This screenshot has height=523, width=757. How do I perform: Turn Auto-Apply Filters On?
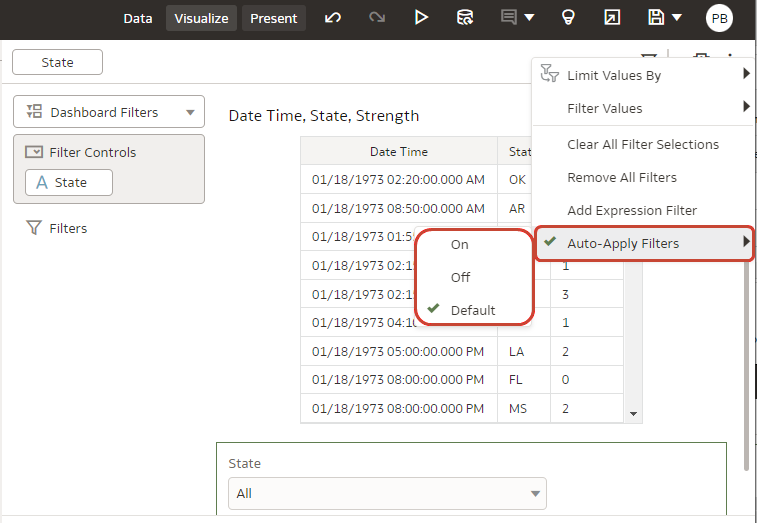point(460,244)
